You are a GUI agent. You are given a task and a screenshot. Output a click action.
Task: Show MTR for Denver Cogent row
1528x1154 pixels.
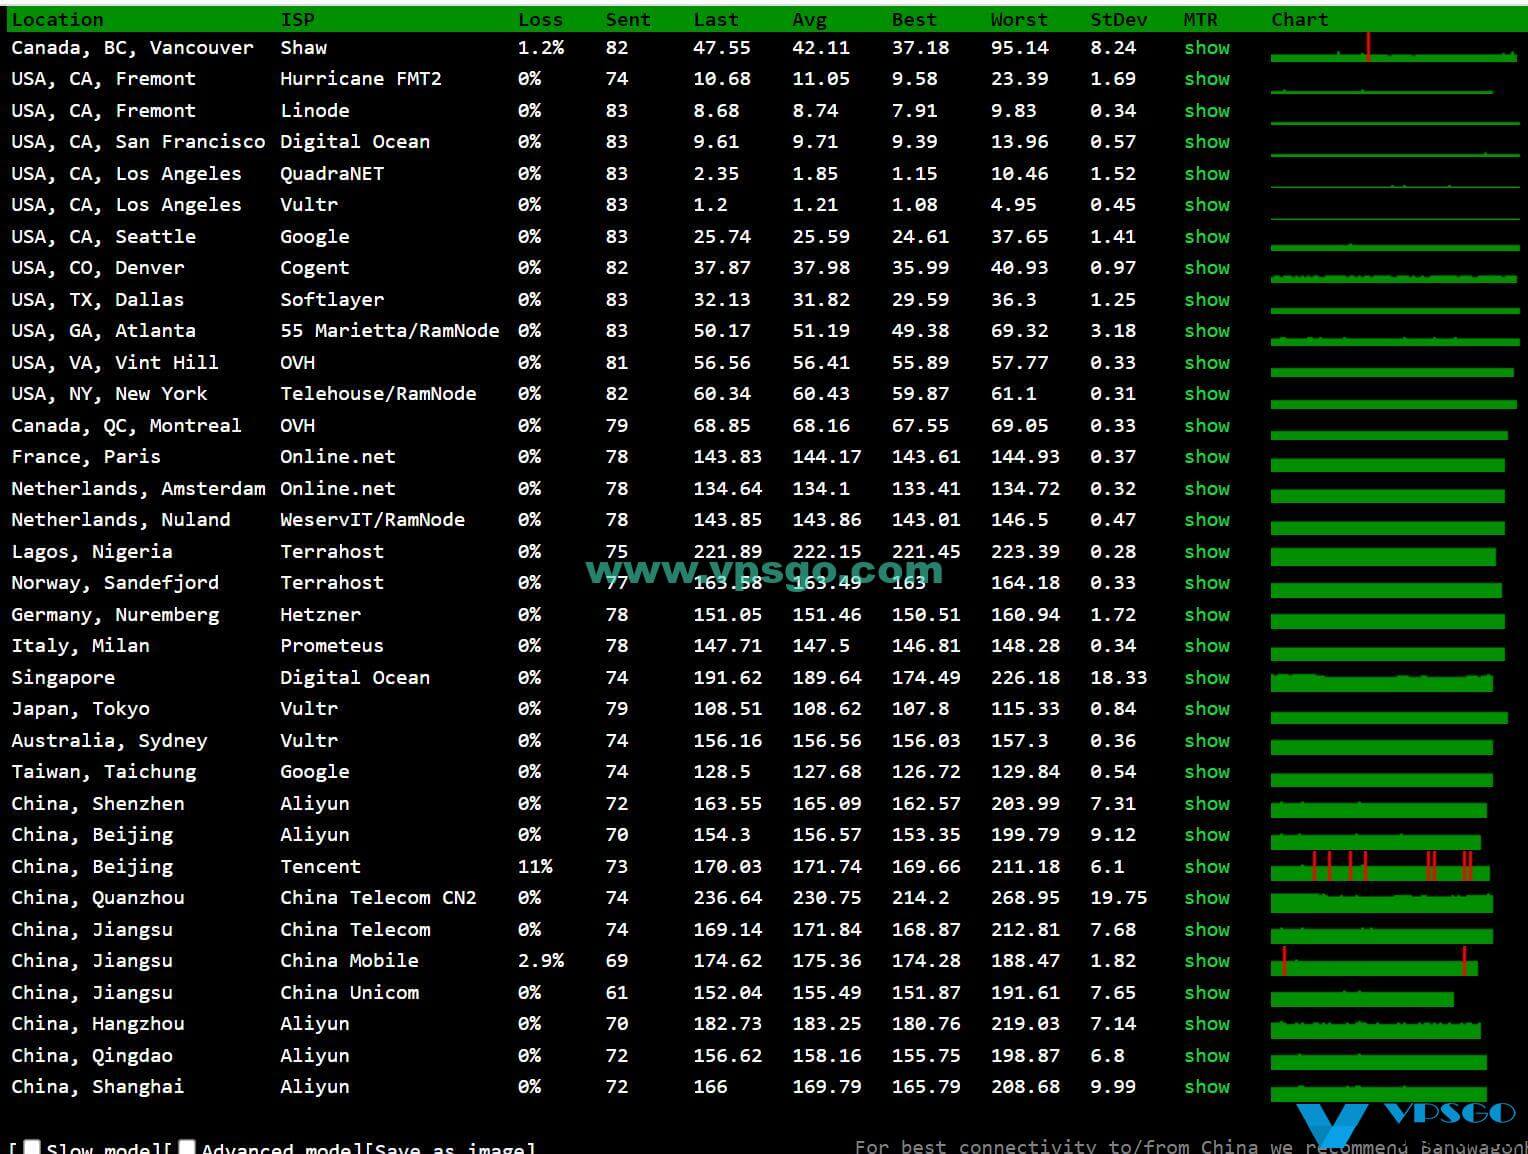coord(1207,268)
